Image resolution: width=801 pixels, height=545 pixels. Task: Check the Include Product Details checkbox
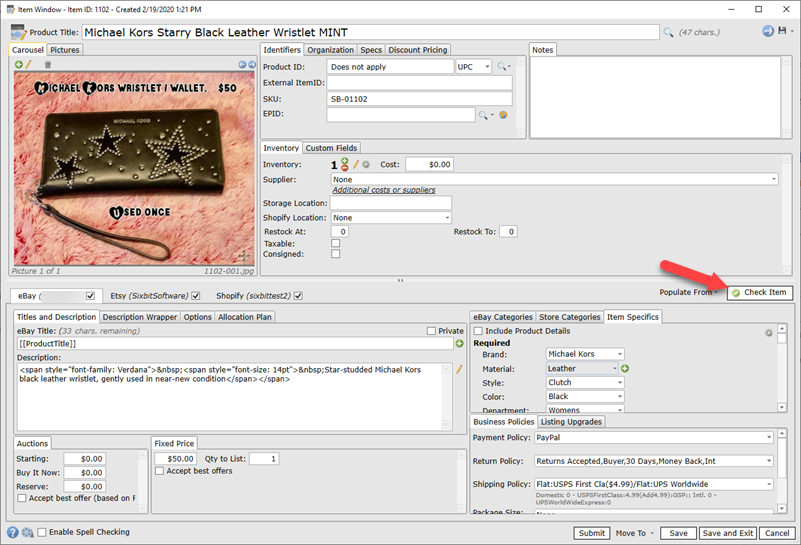(478, 331)
